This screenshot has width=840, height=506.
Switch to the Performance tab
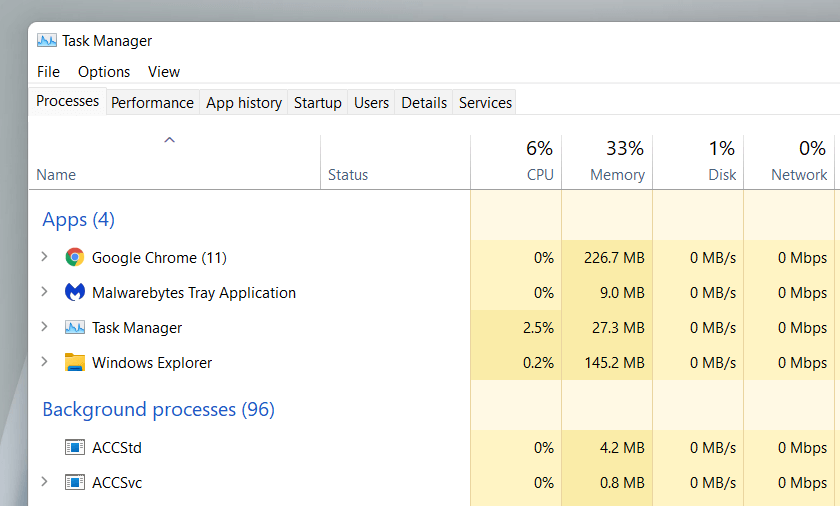coord(152,102)
